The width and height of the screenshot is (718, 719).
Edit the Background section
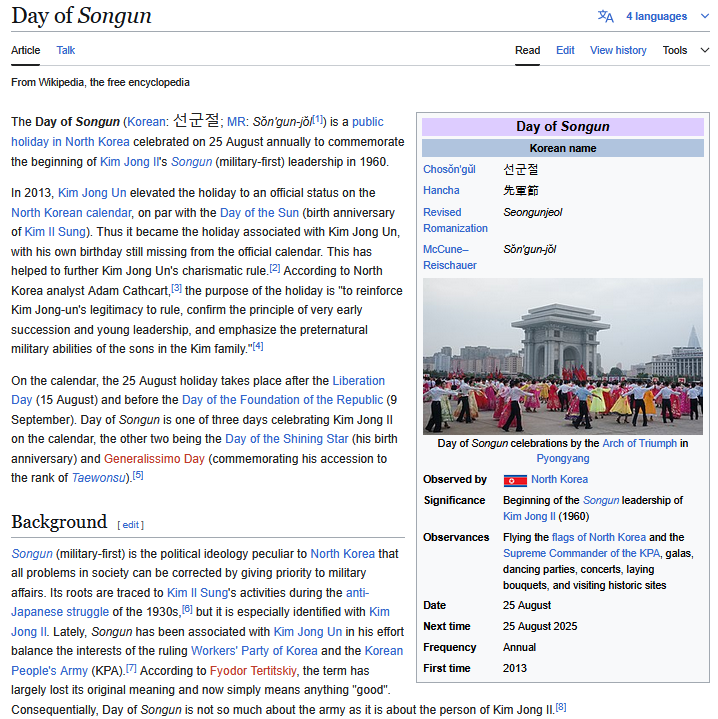tap(130, 525)
